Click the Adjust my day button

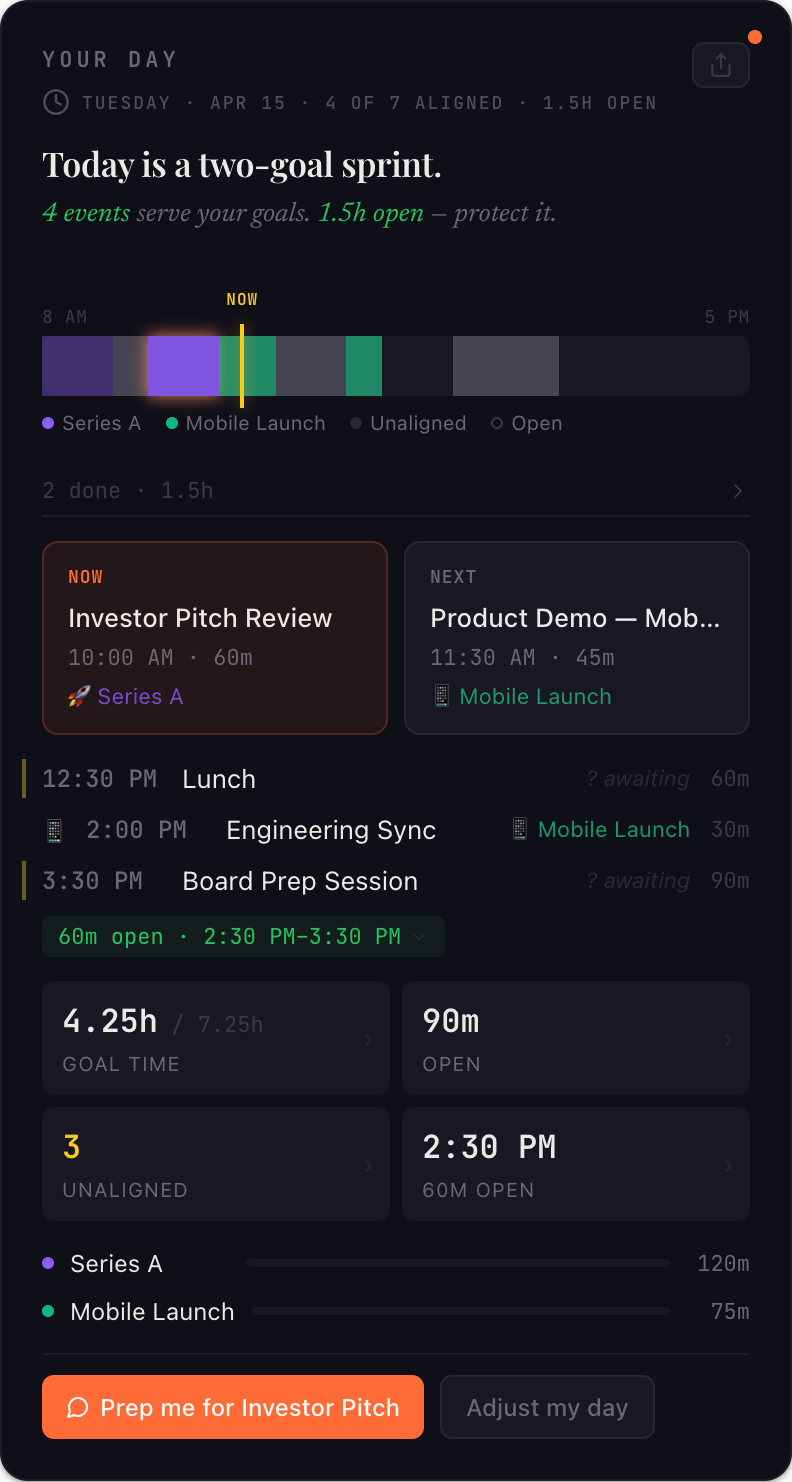pyautogui.click(x=547, y=1408)
